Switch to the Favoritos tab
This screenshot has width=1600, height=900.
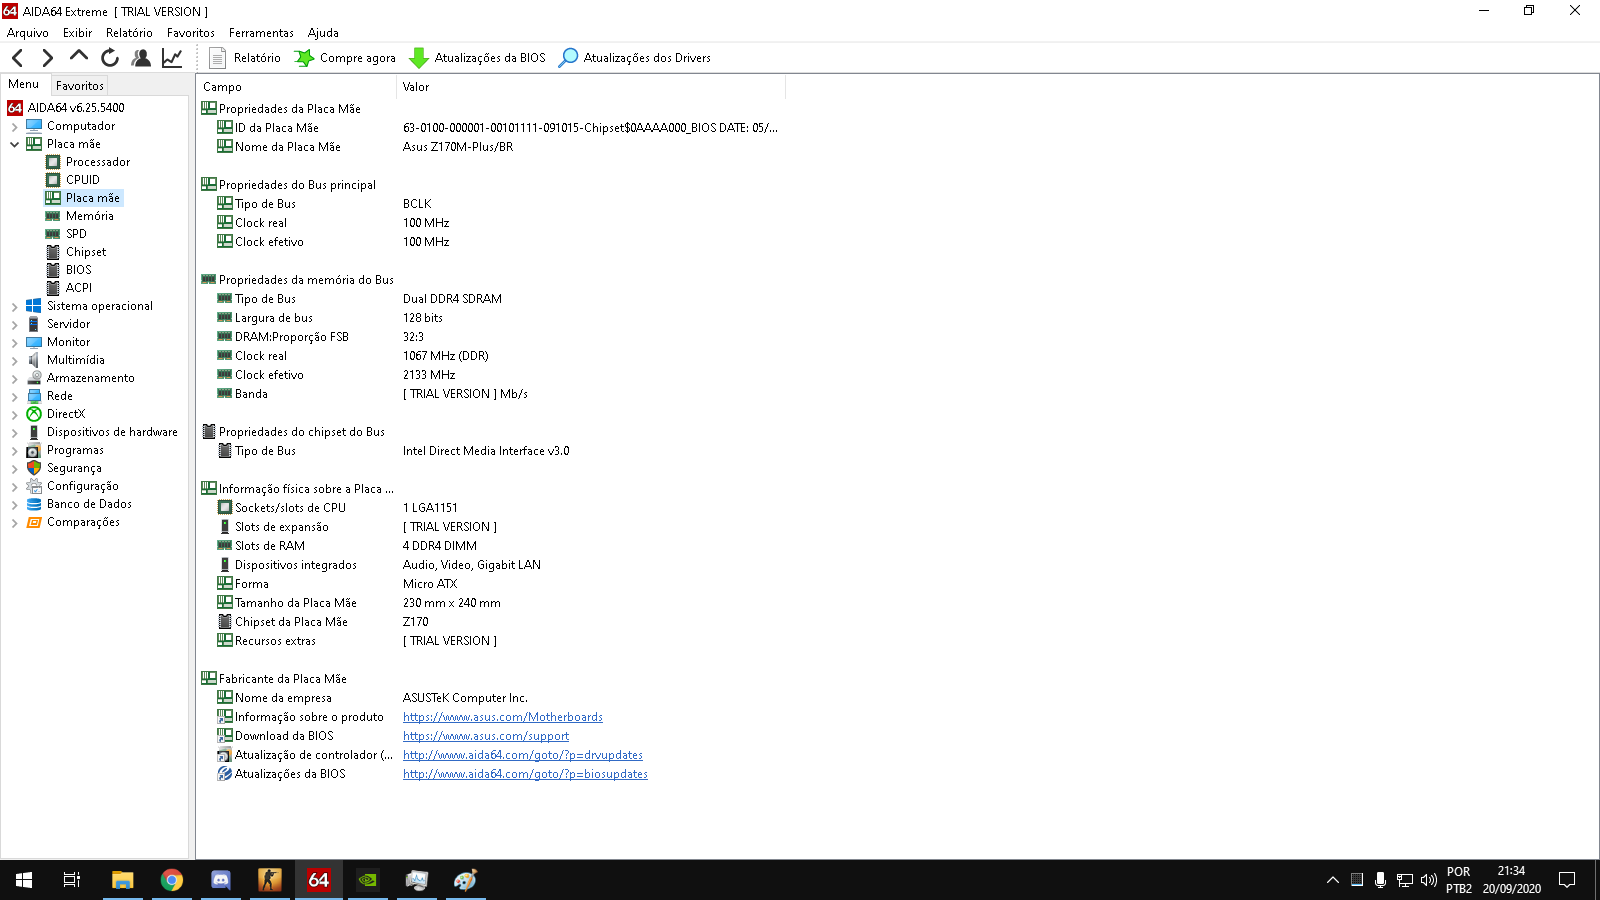tap(80, 86)
